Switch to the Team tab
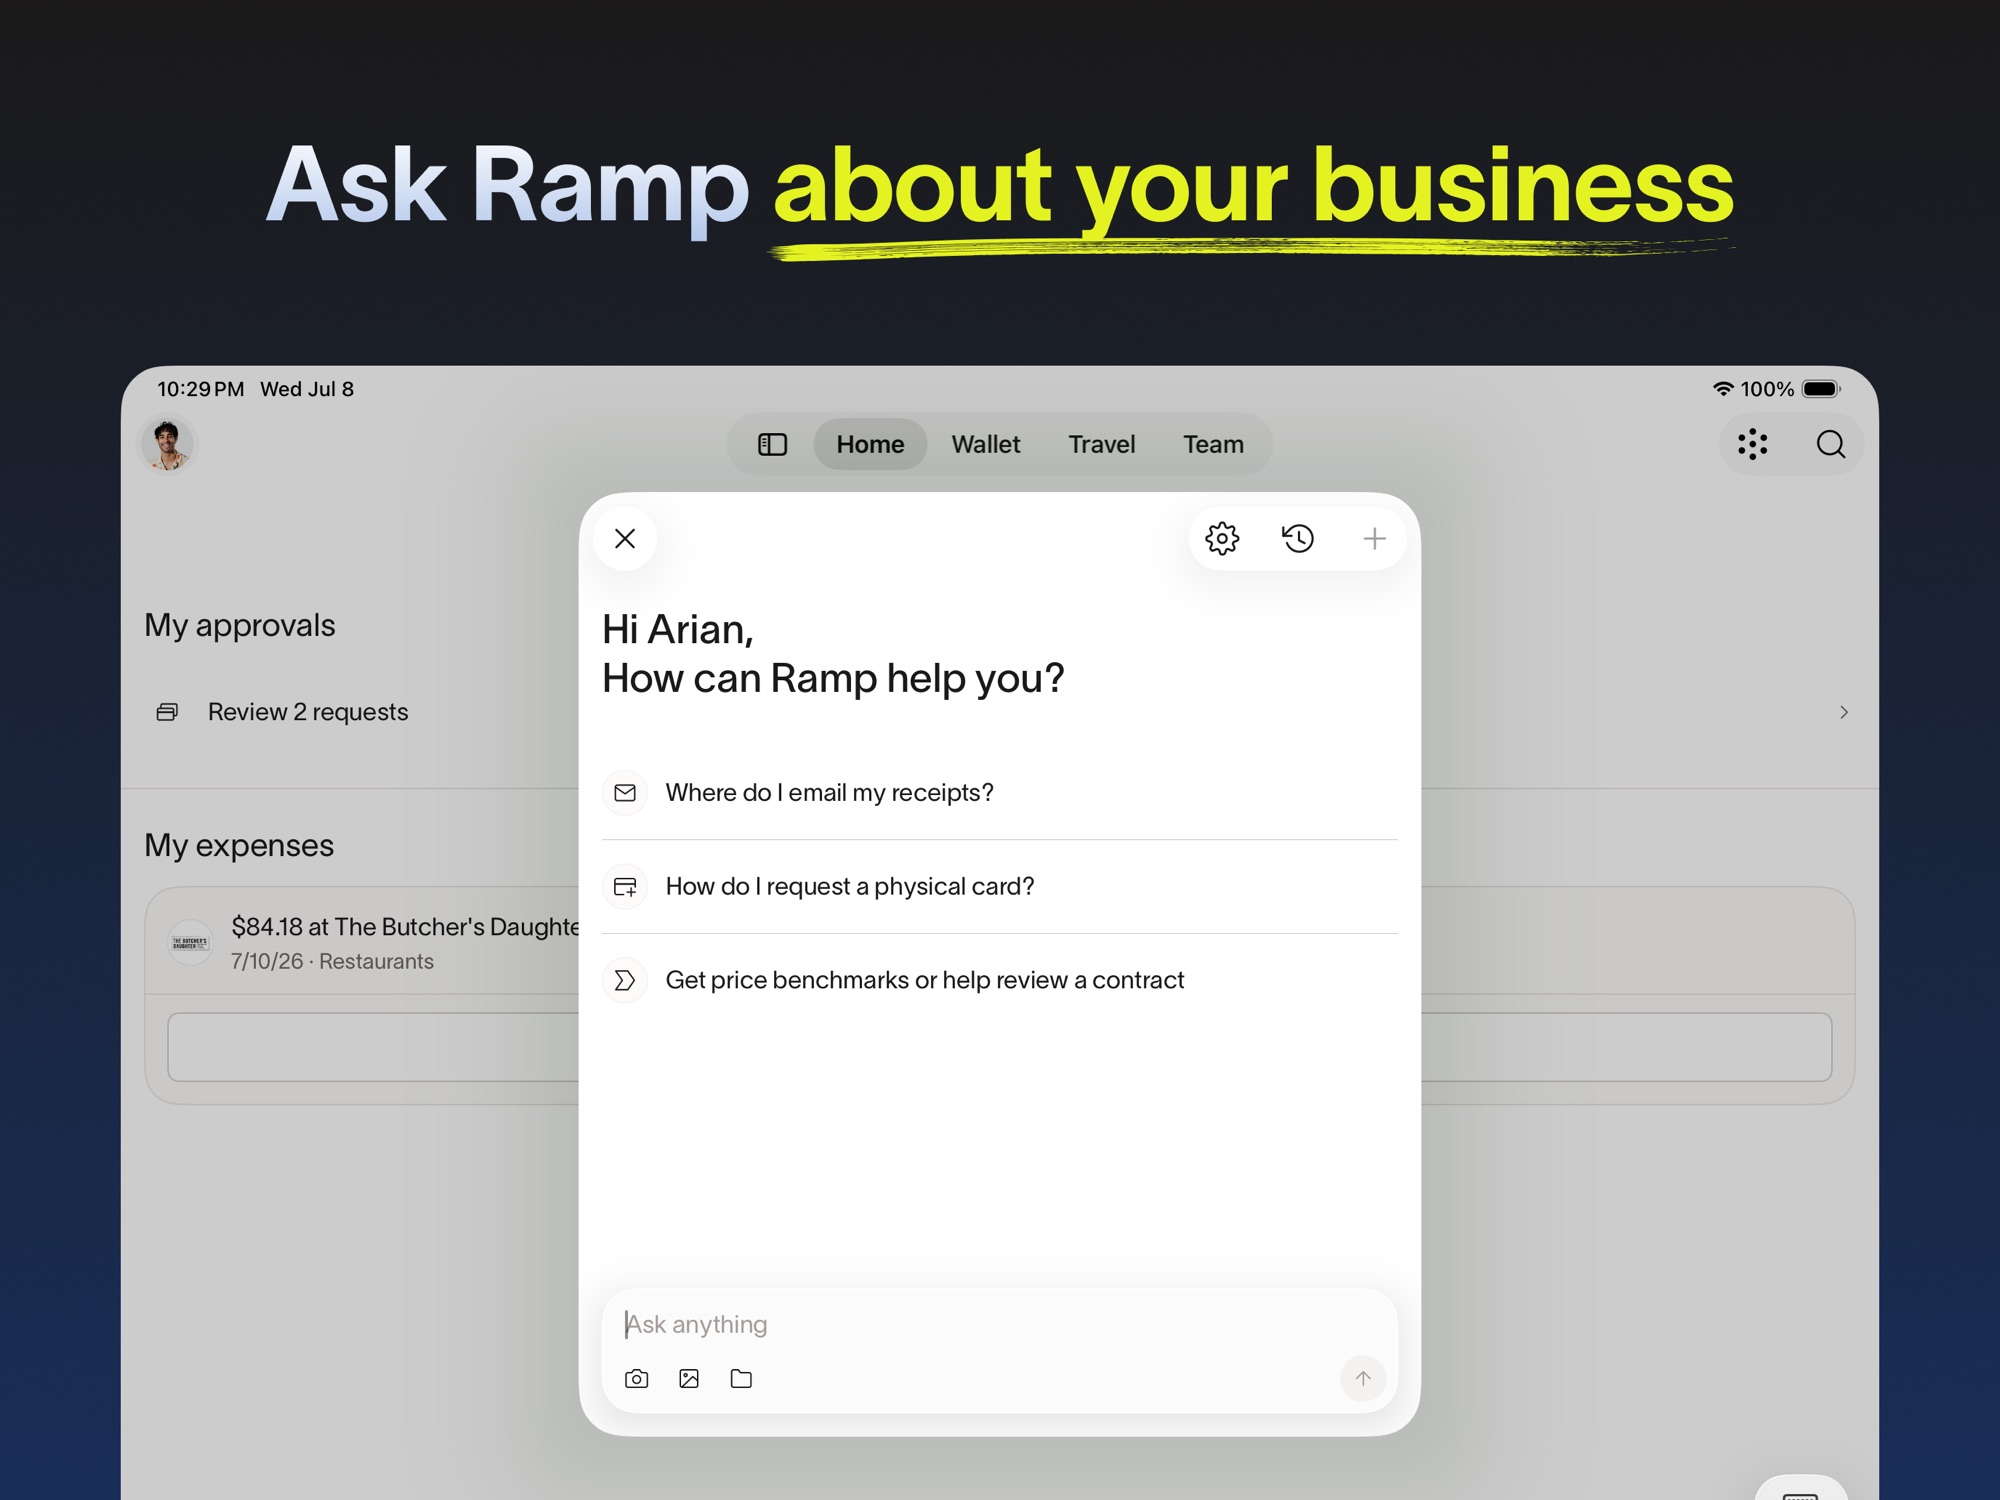This screenshot has width=2000, height=1500. pyautogui.click(x=1213, y=444)
